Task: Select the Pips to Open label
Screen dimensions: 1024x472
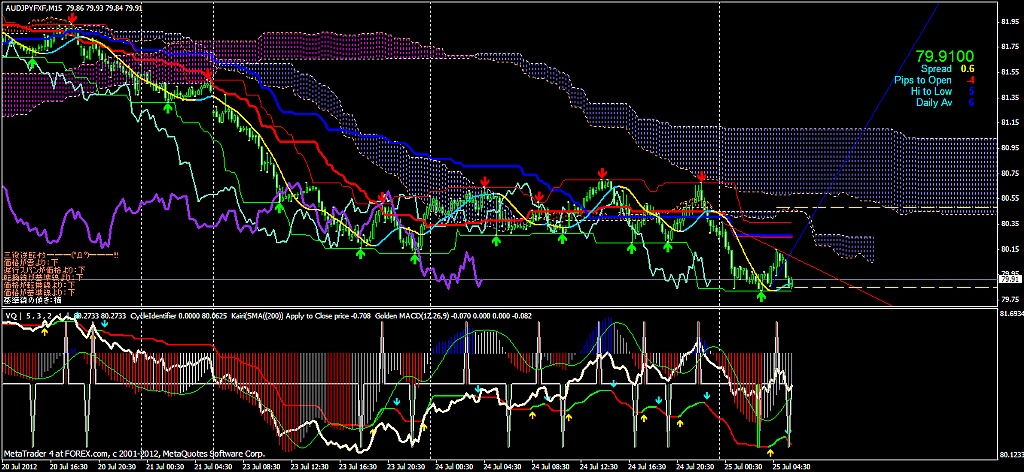Action: [x=923, y=80]
